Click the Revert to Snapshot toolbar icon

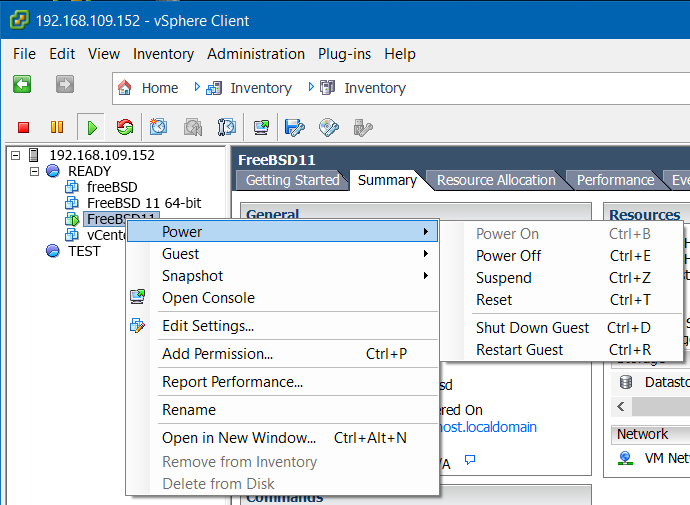pyautogui.click(x=193, y=128)
